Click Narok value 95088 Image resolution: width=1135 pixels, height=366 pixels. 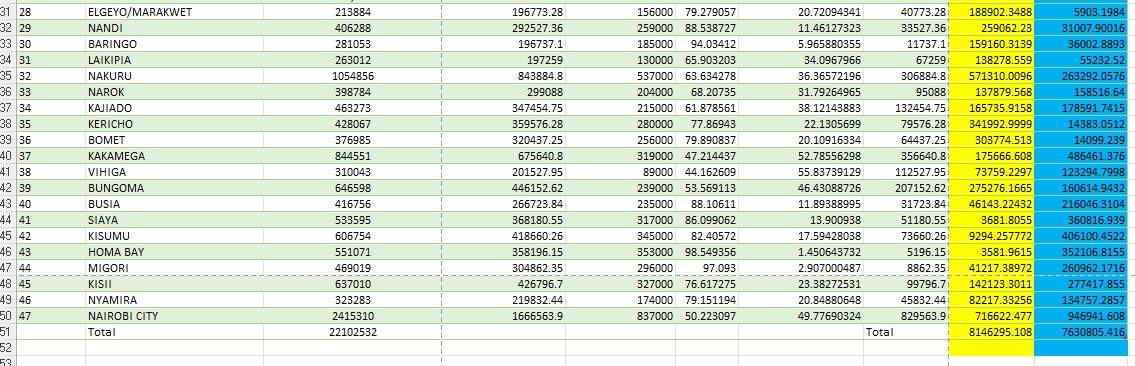click(906, 92)
